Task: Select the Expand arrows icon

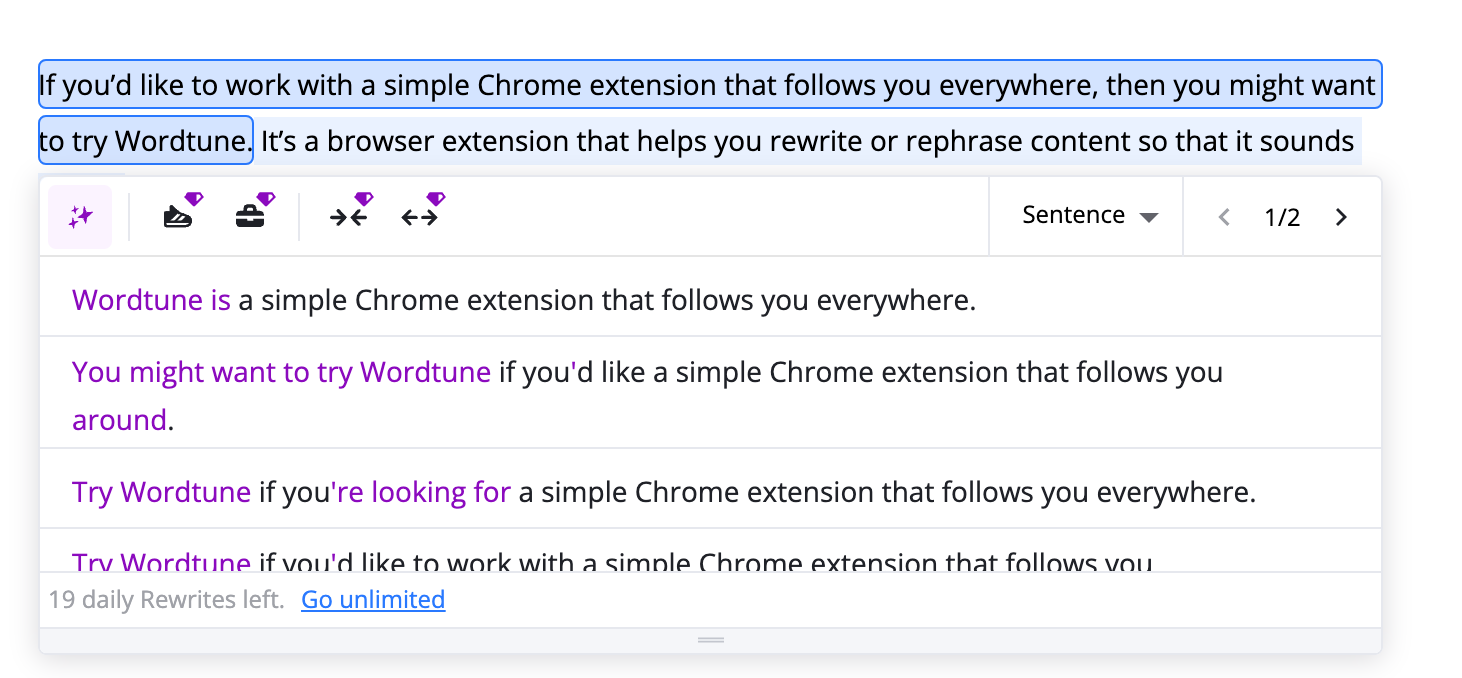Action: coord(420,217)
